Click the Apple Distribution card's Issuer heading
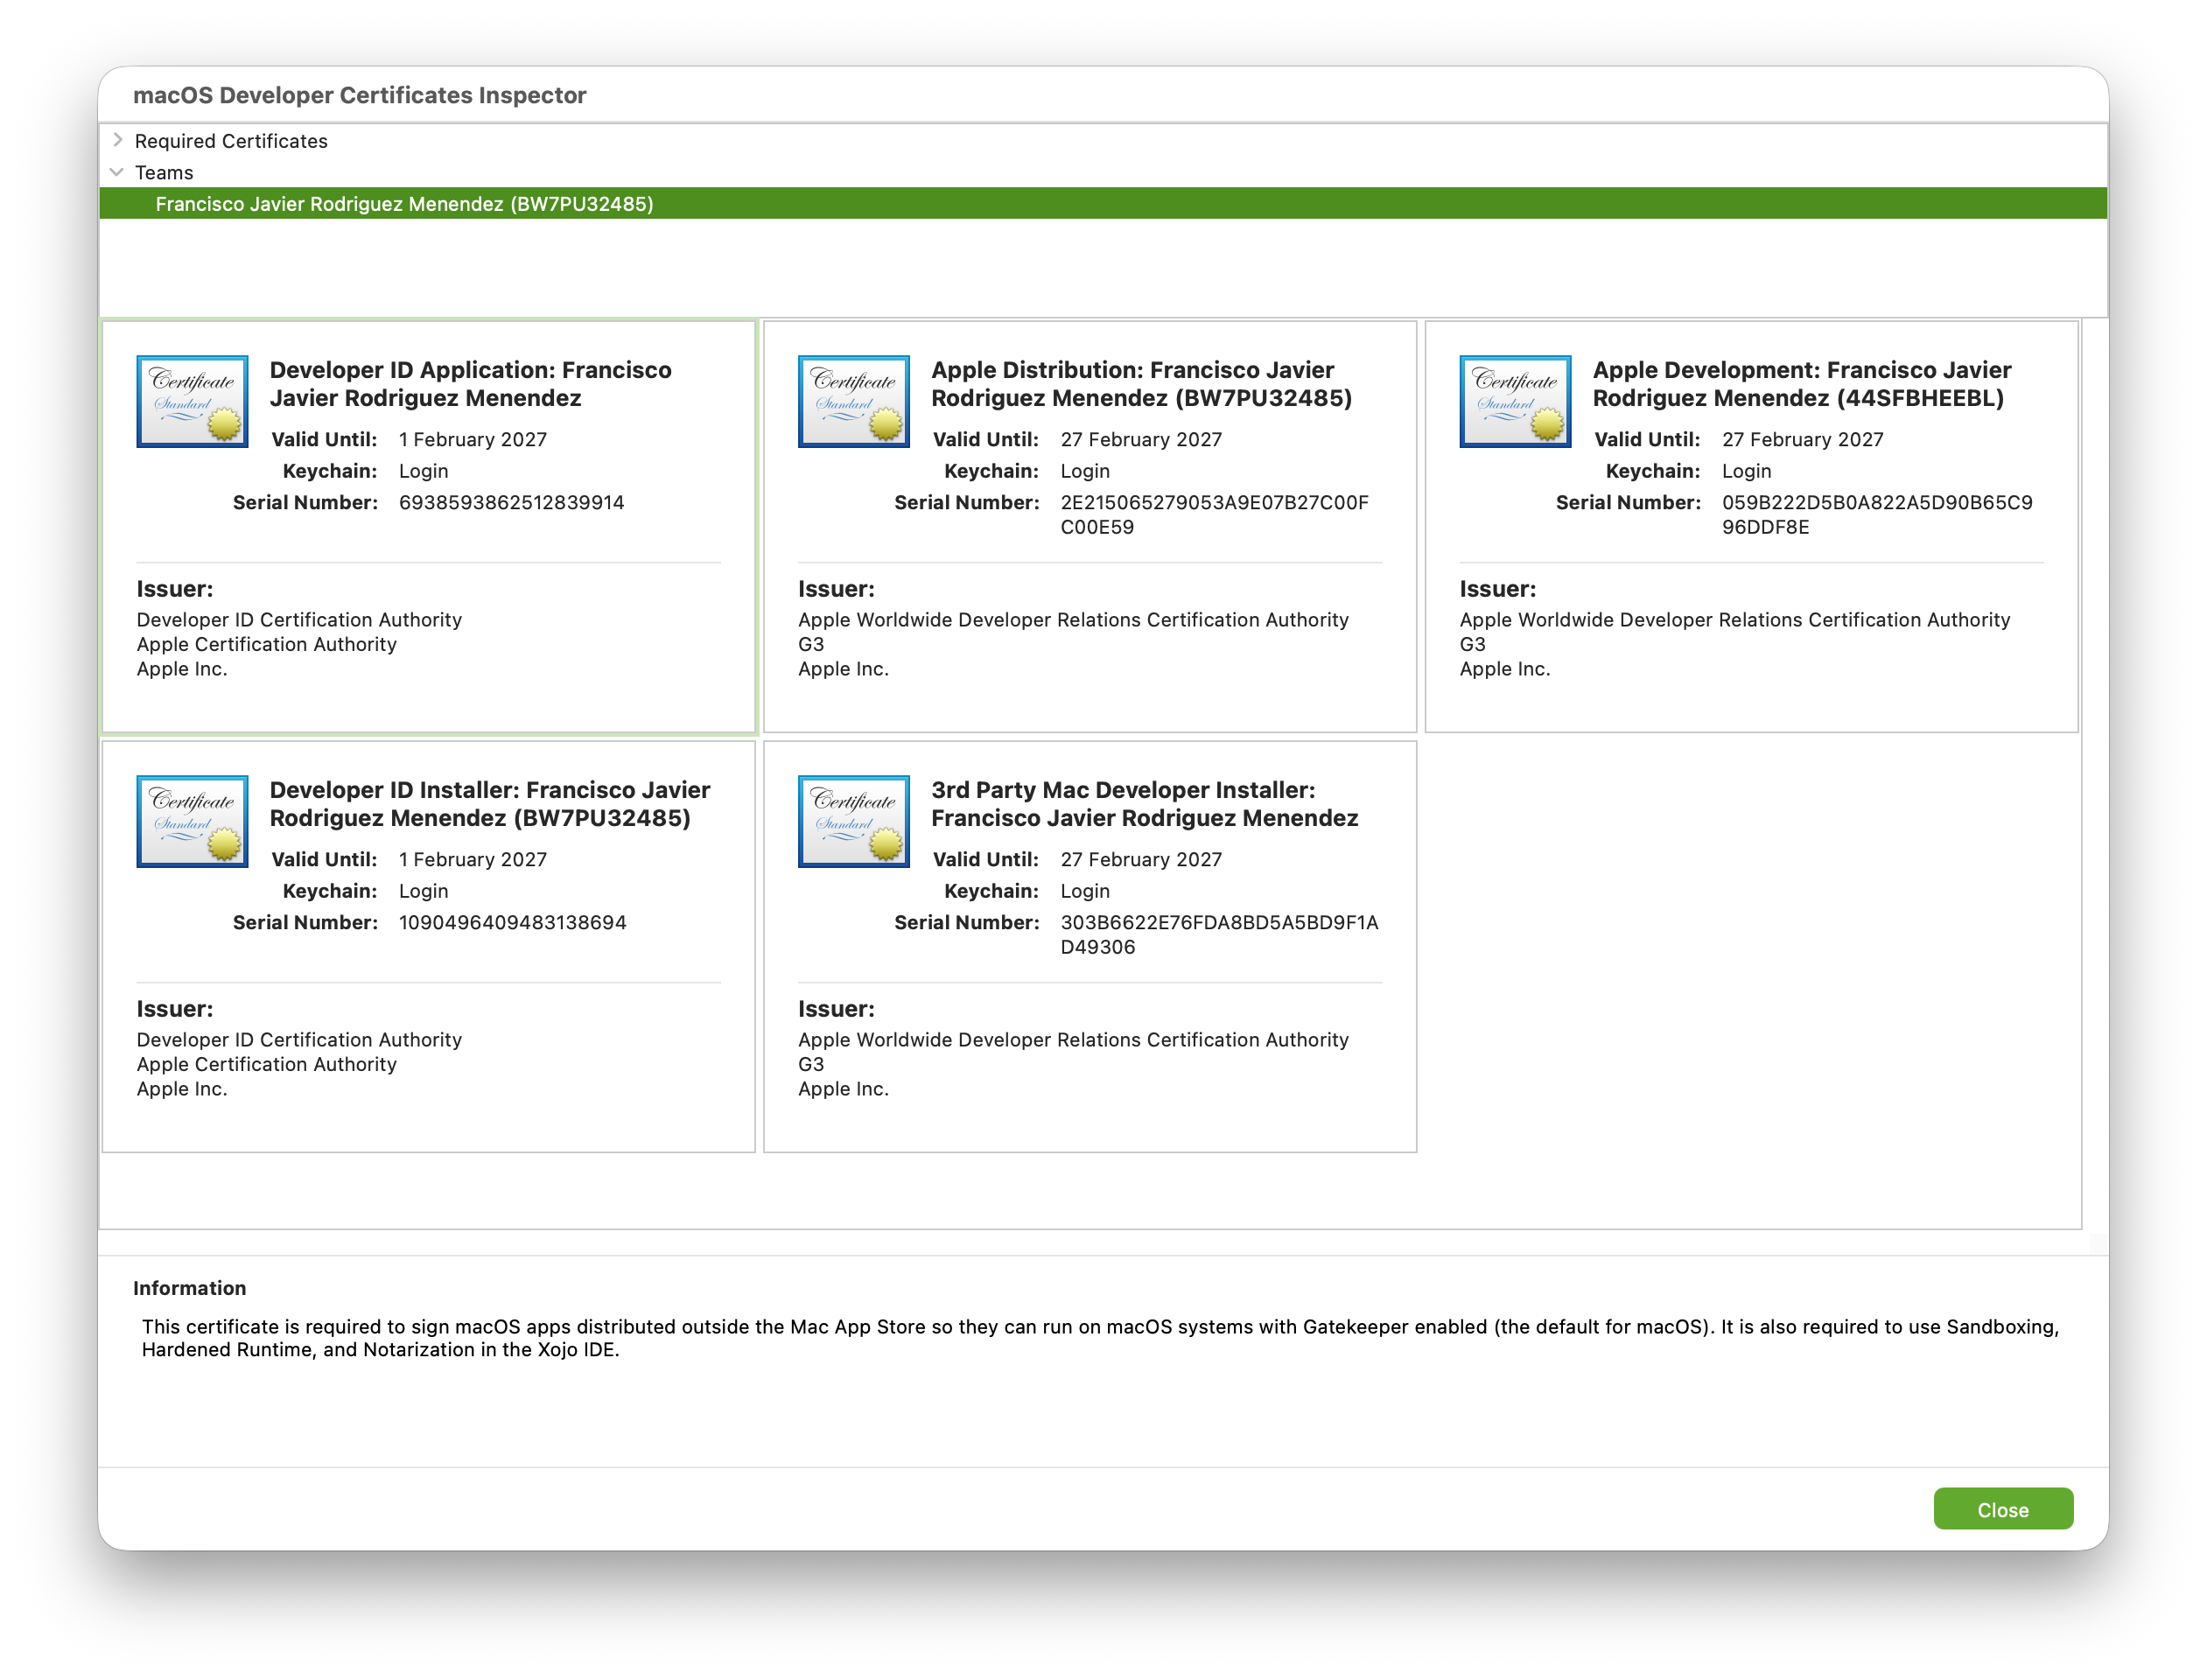The image size is (2207, 1680). click(x=836, y=589)
